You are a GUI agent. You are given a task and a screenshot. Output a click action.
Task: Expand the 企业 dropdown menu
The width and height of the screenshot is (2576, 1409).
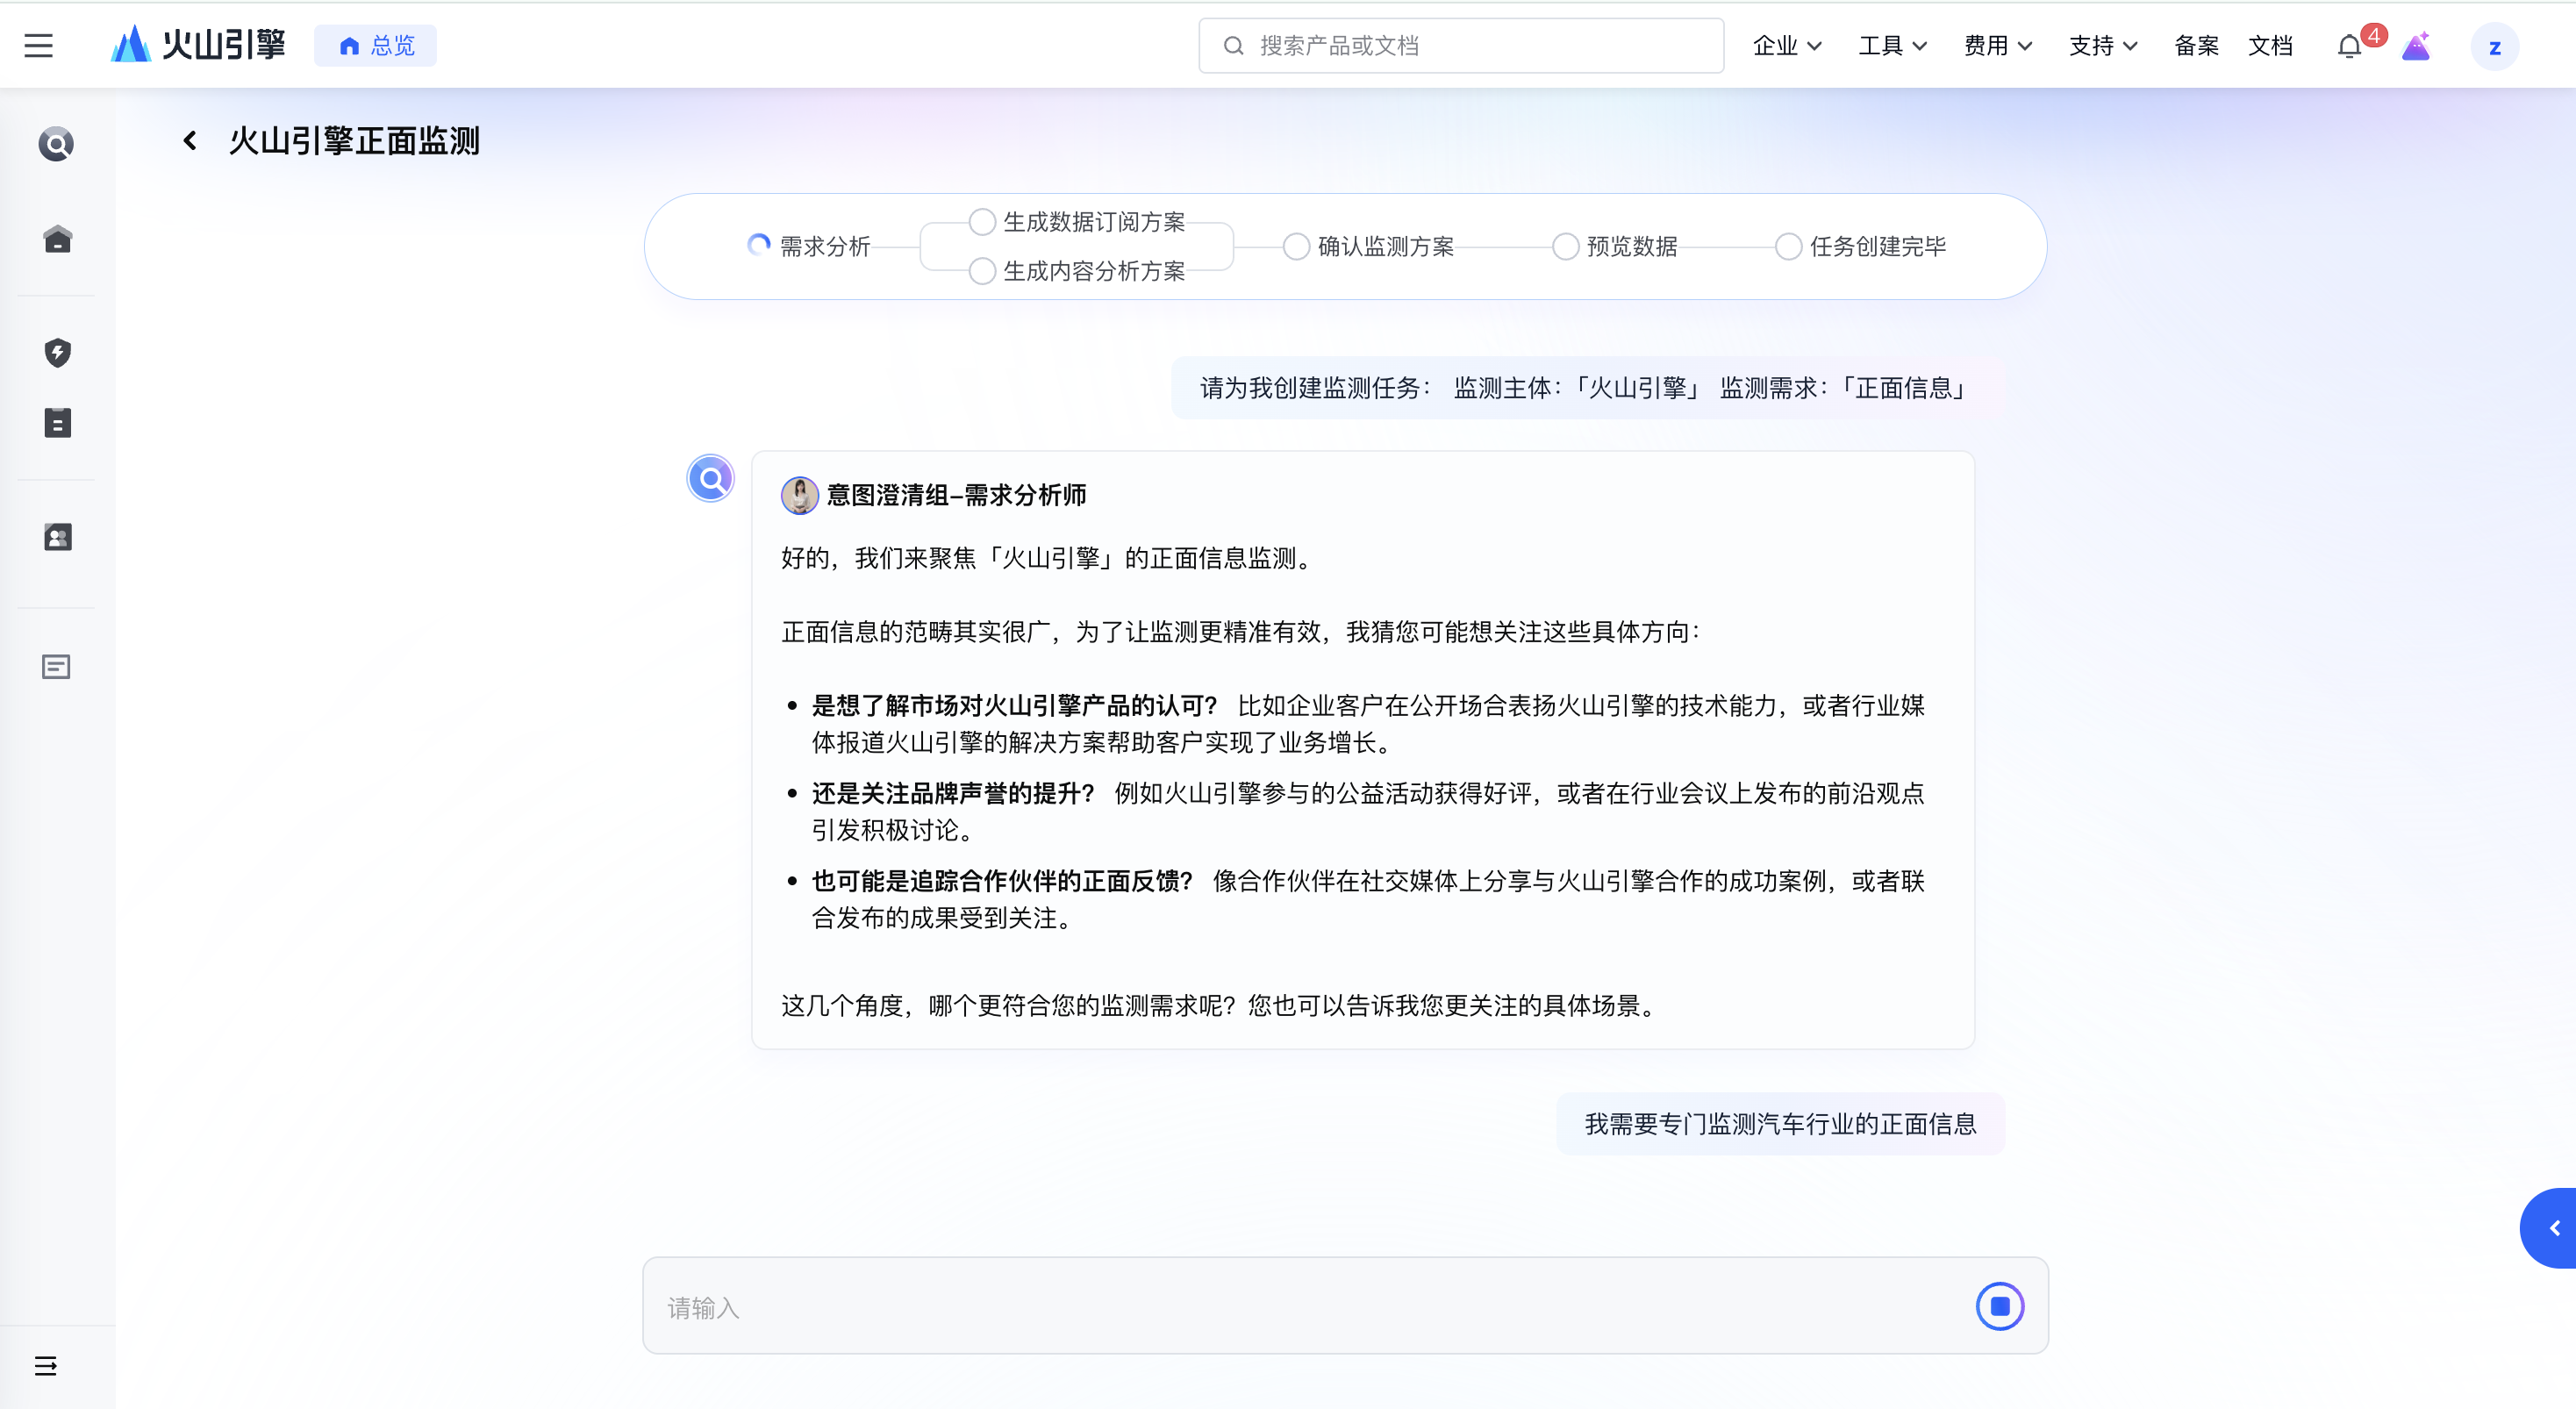[x=1787, y=46]
